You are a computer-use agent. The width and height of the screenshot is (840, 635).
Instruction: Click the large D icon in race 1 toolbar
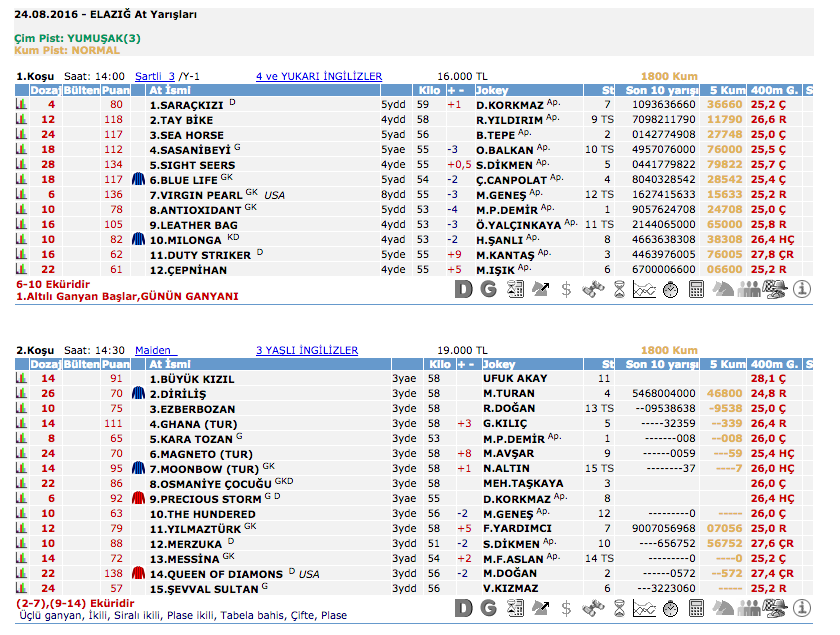pos(463,290)
